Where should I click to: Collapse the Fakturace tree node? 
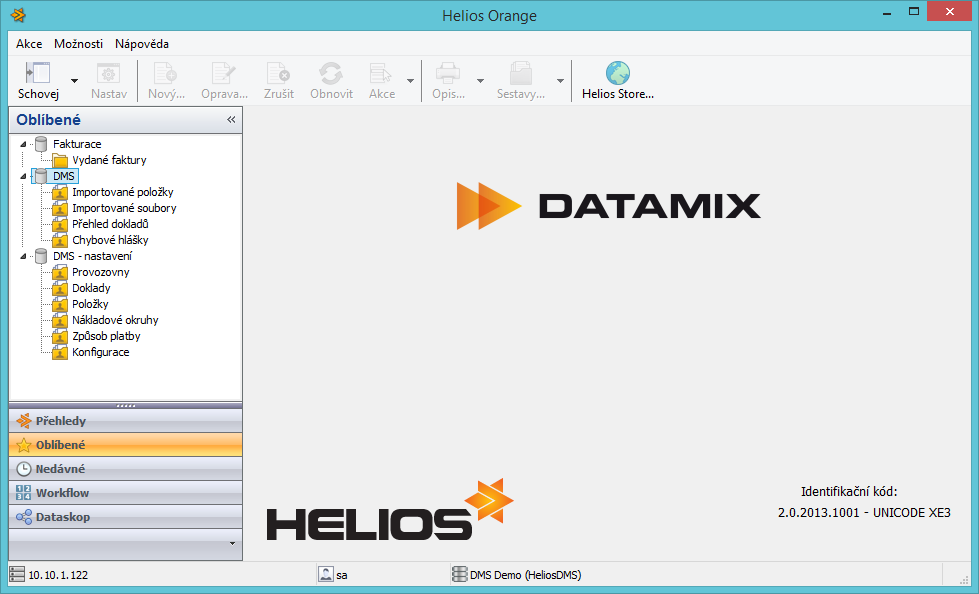pos(24,145)
